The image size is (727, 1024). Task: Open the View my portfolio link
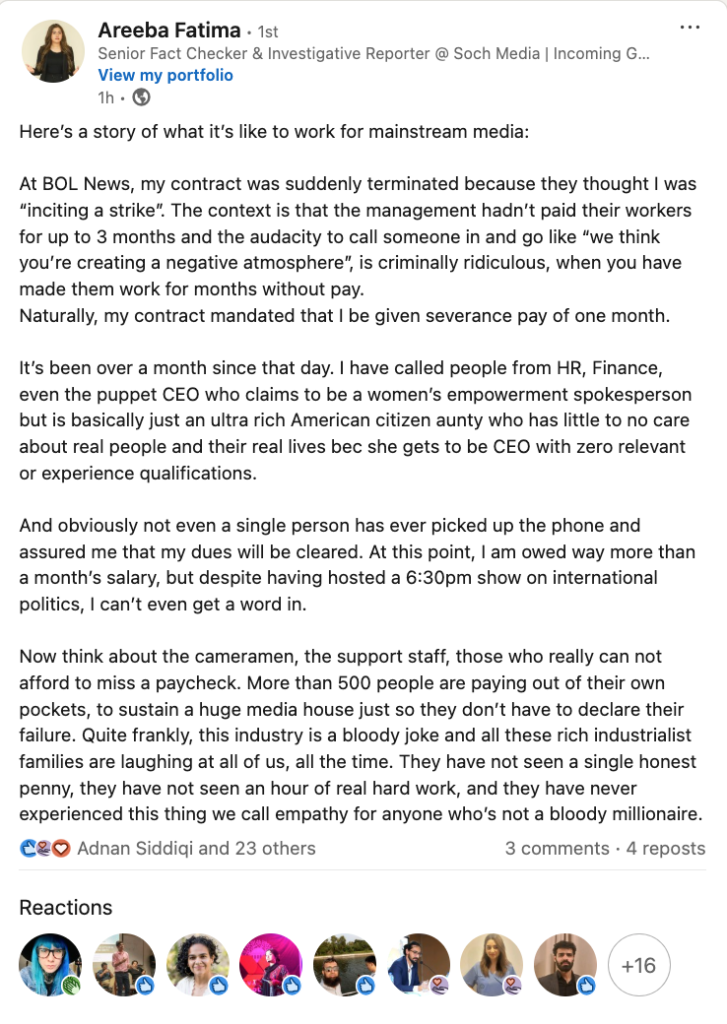(165, 75)
